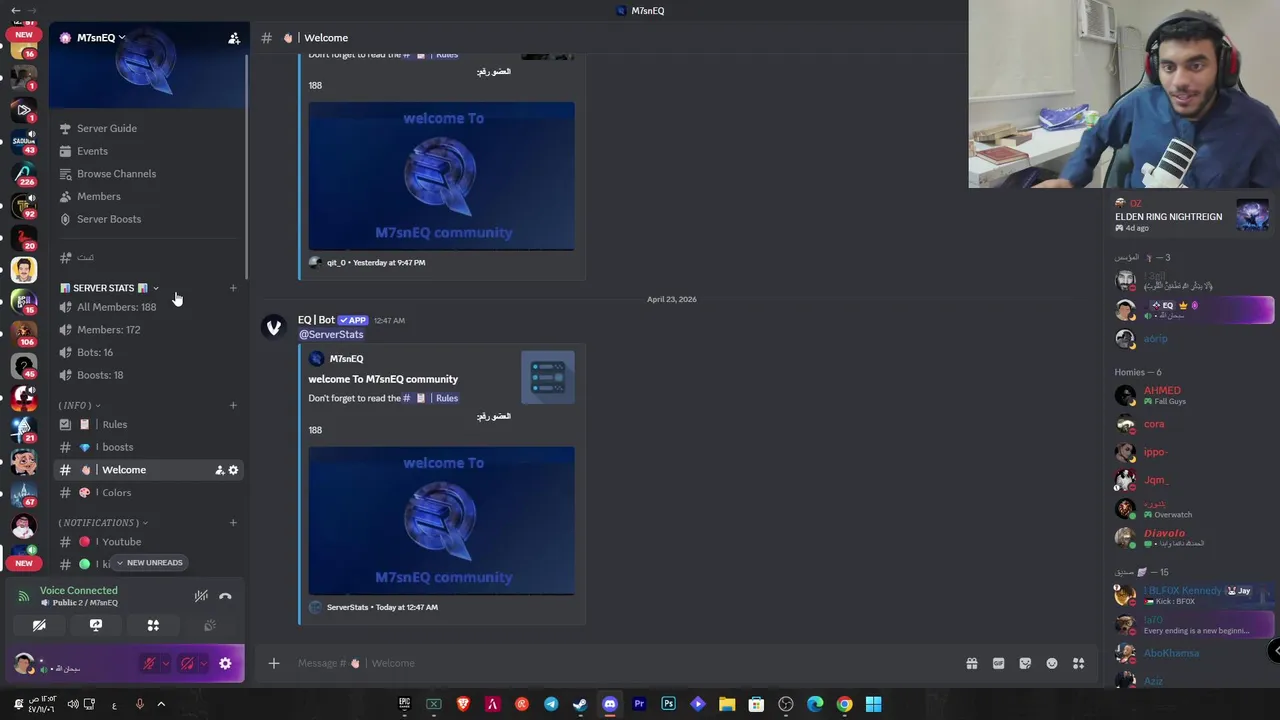Undeafen the headphones in user panel
The width and height of the screenshot is (1280, 720).
[x=187, y=663]
